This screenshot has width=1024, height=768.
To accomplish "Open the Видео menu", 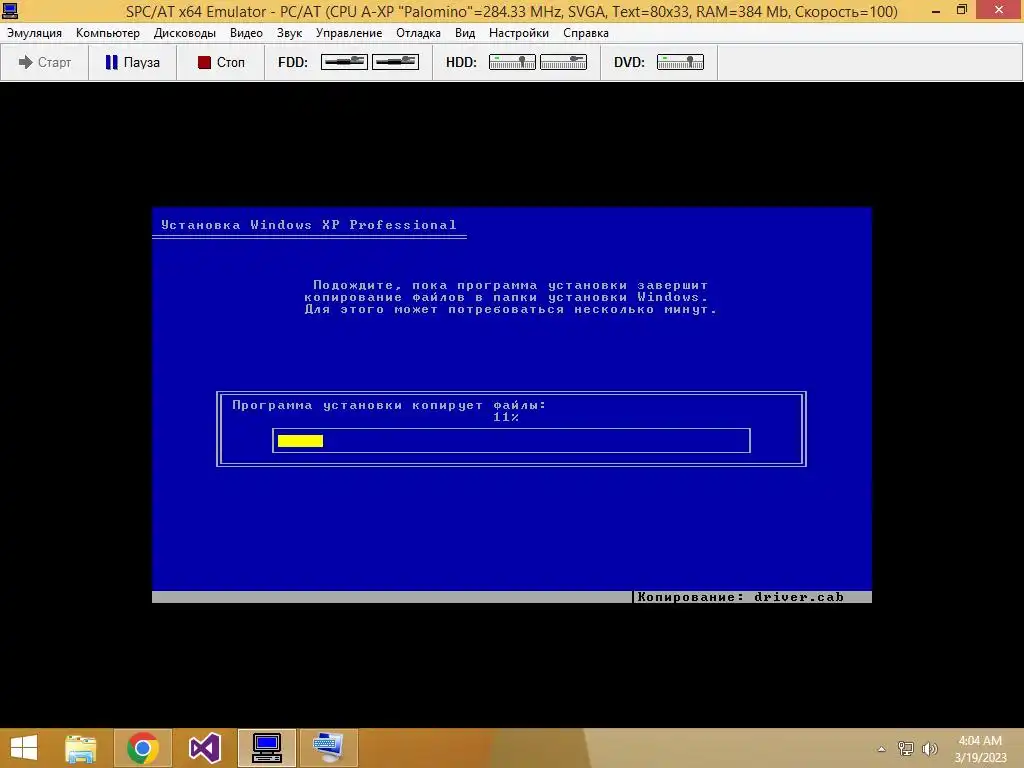I will pyautogui.click(x=246, y=33).
